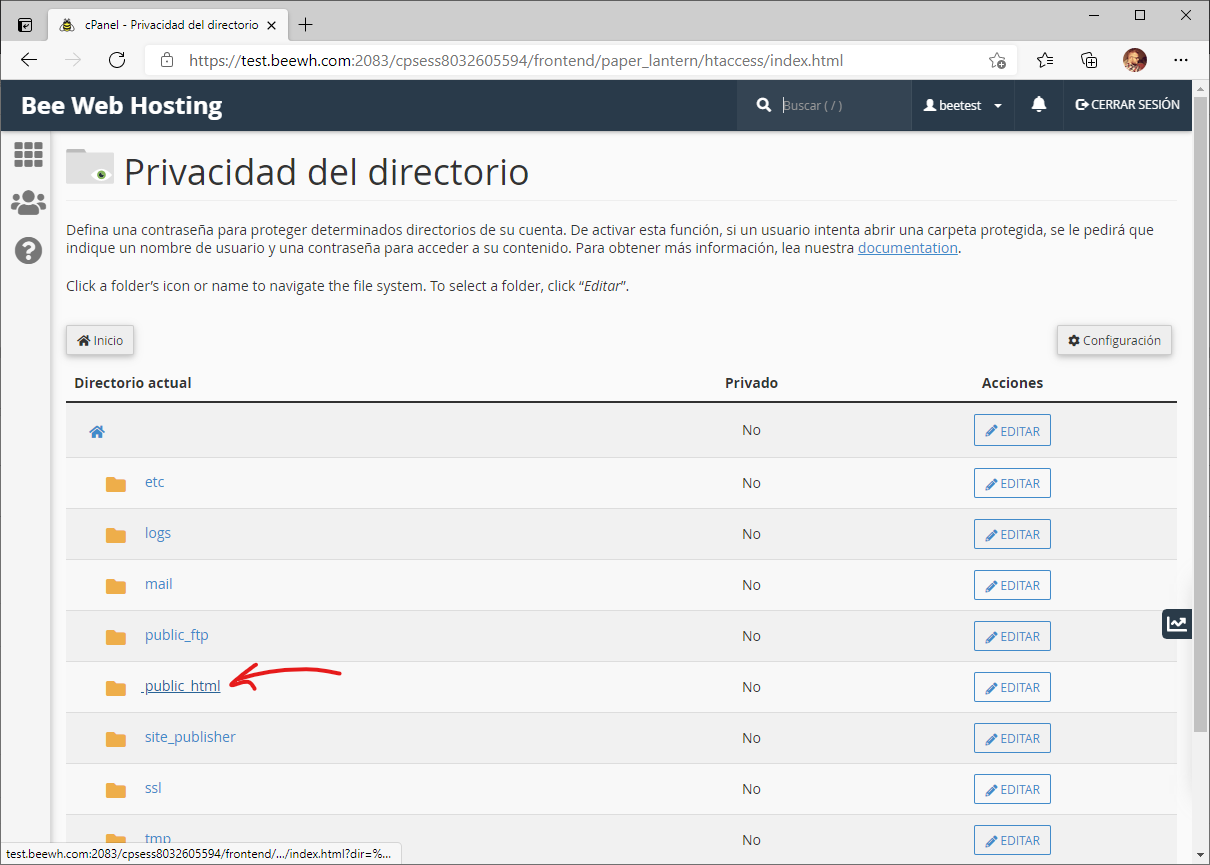The image size is (1210, 865).
Task: Click the mail folder icon
Action: click(116, 586)
